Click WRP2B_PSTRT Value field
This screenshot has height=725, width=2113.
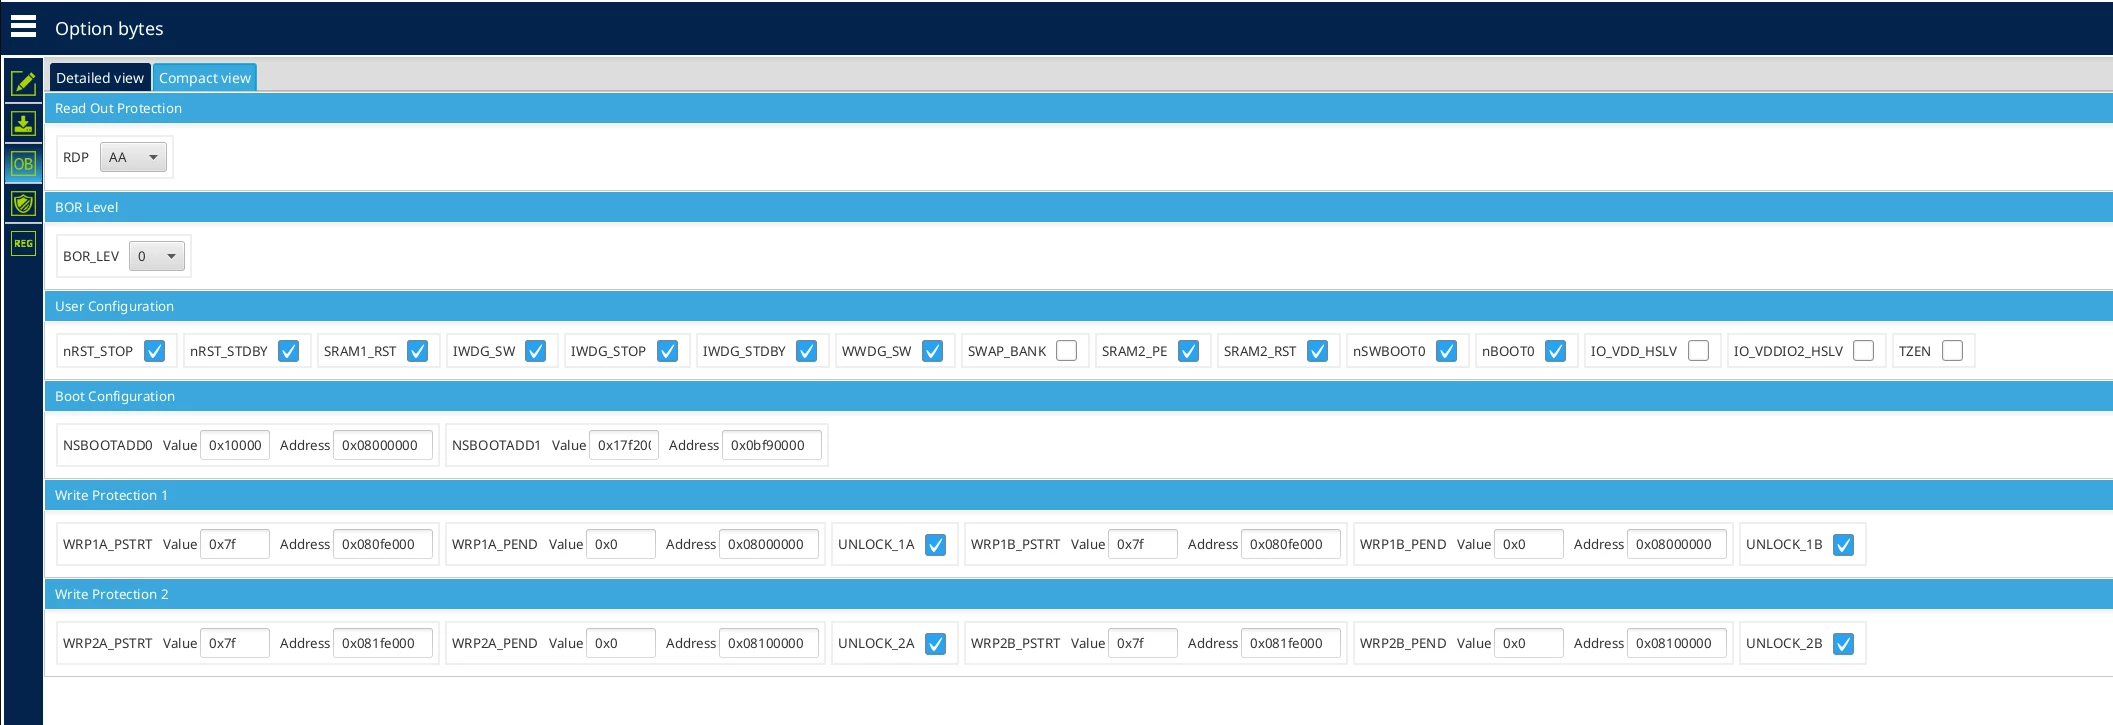point(1143,643)
